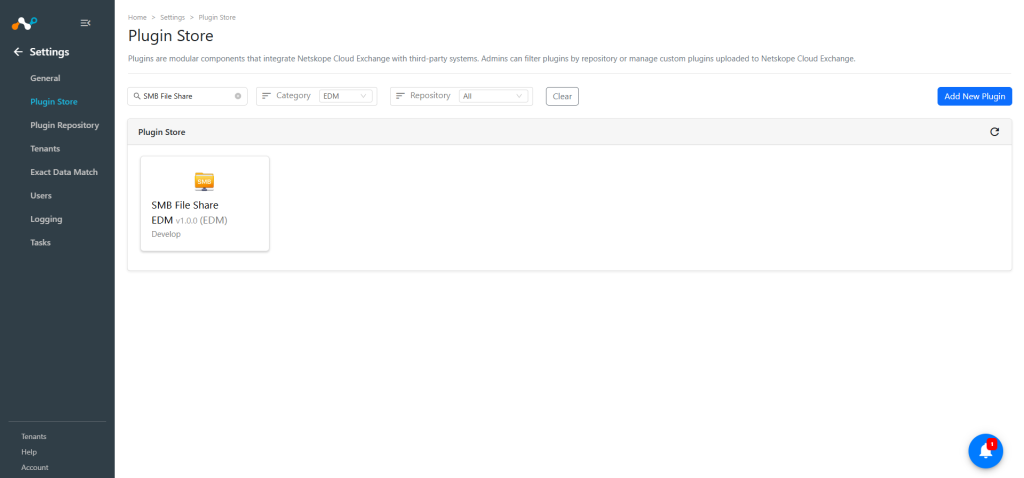Open Tenants link at sidebar bottom
This screenshot has height=478, width=1024.
point(34,437)
